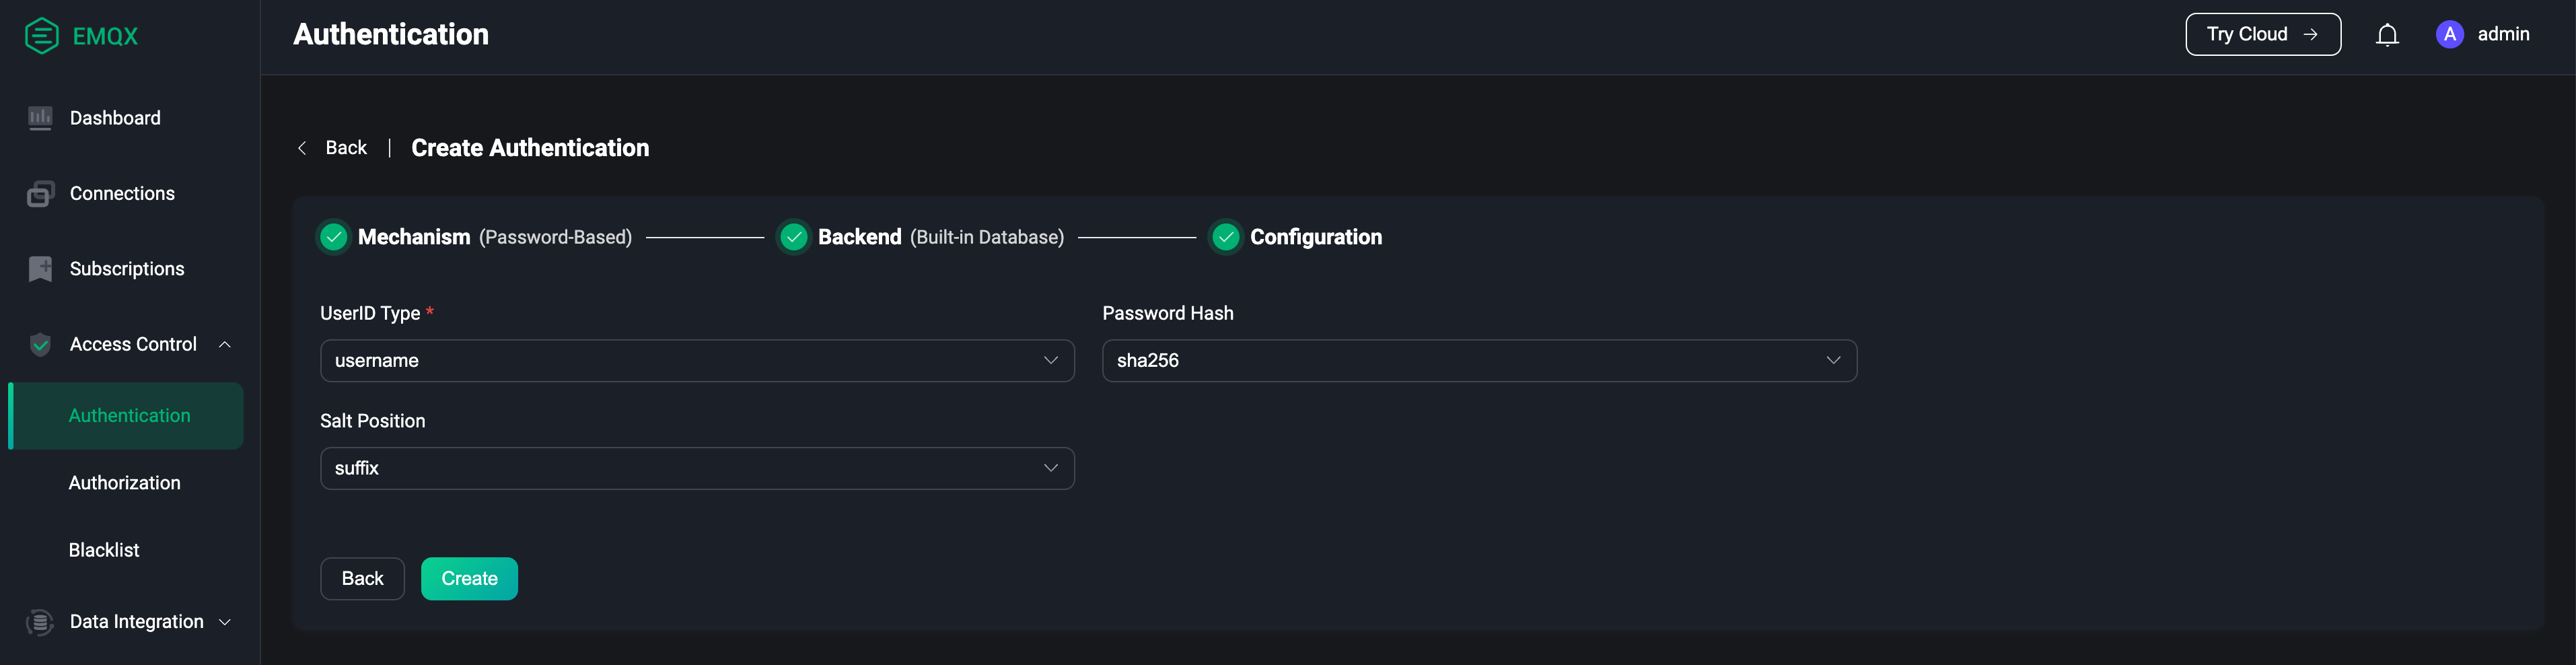The image size is (2576, 665).
Task: Open the Password Hash dropdown
Action: tap(1479, 360)
